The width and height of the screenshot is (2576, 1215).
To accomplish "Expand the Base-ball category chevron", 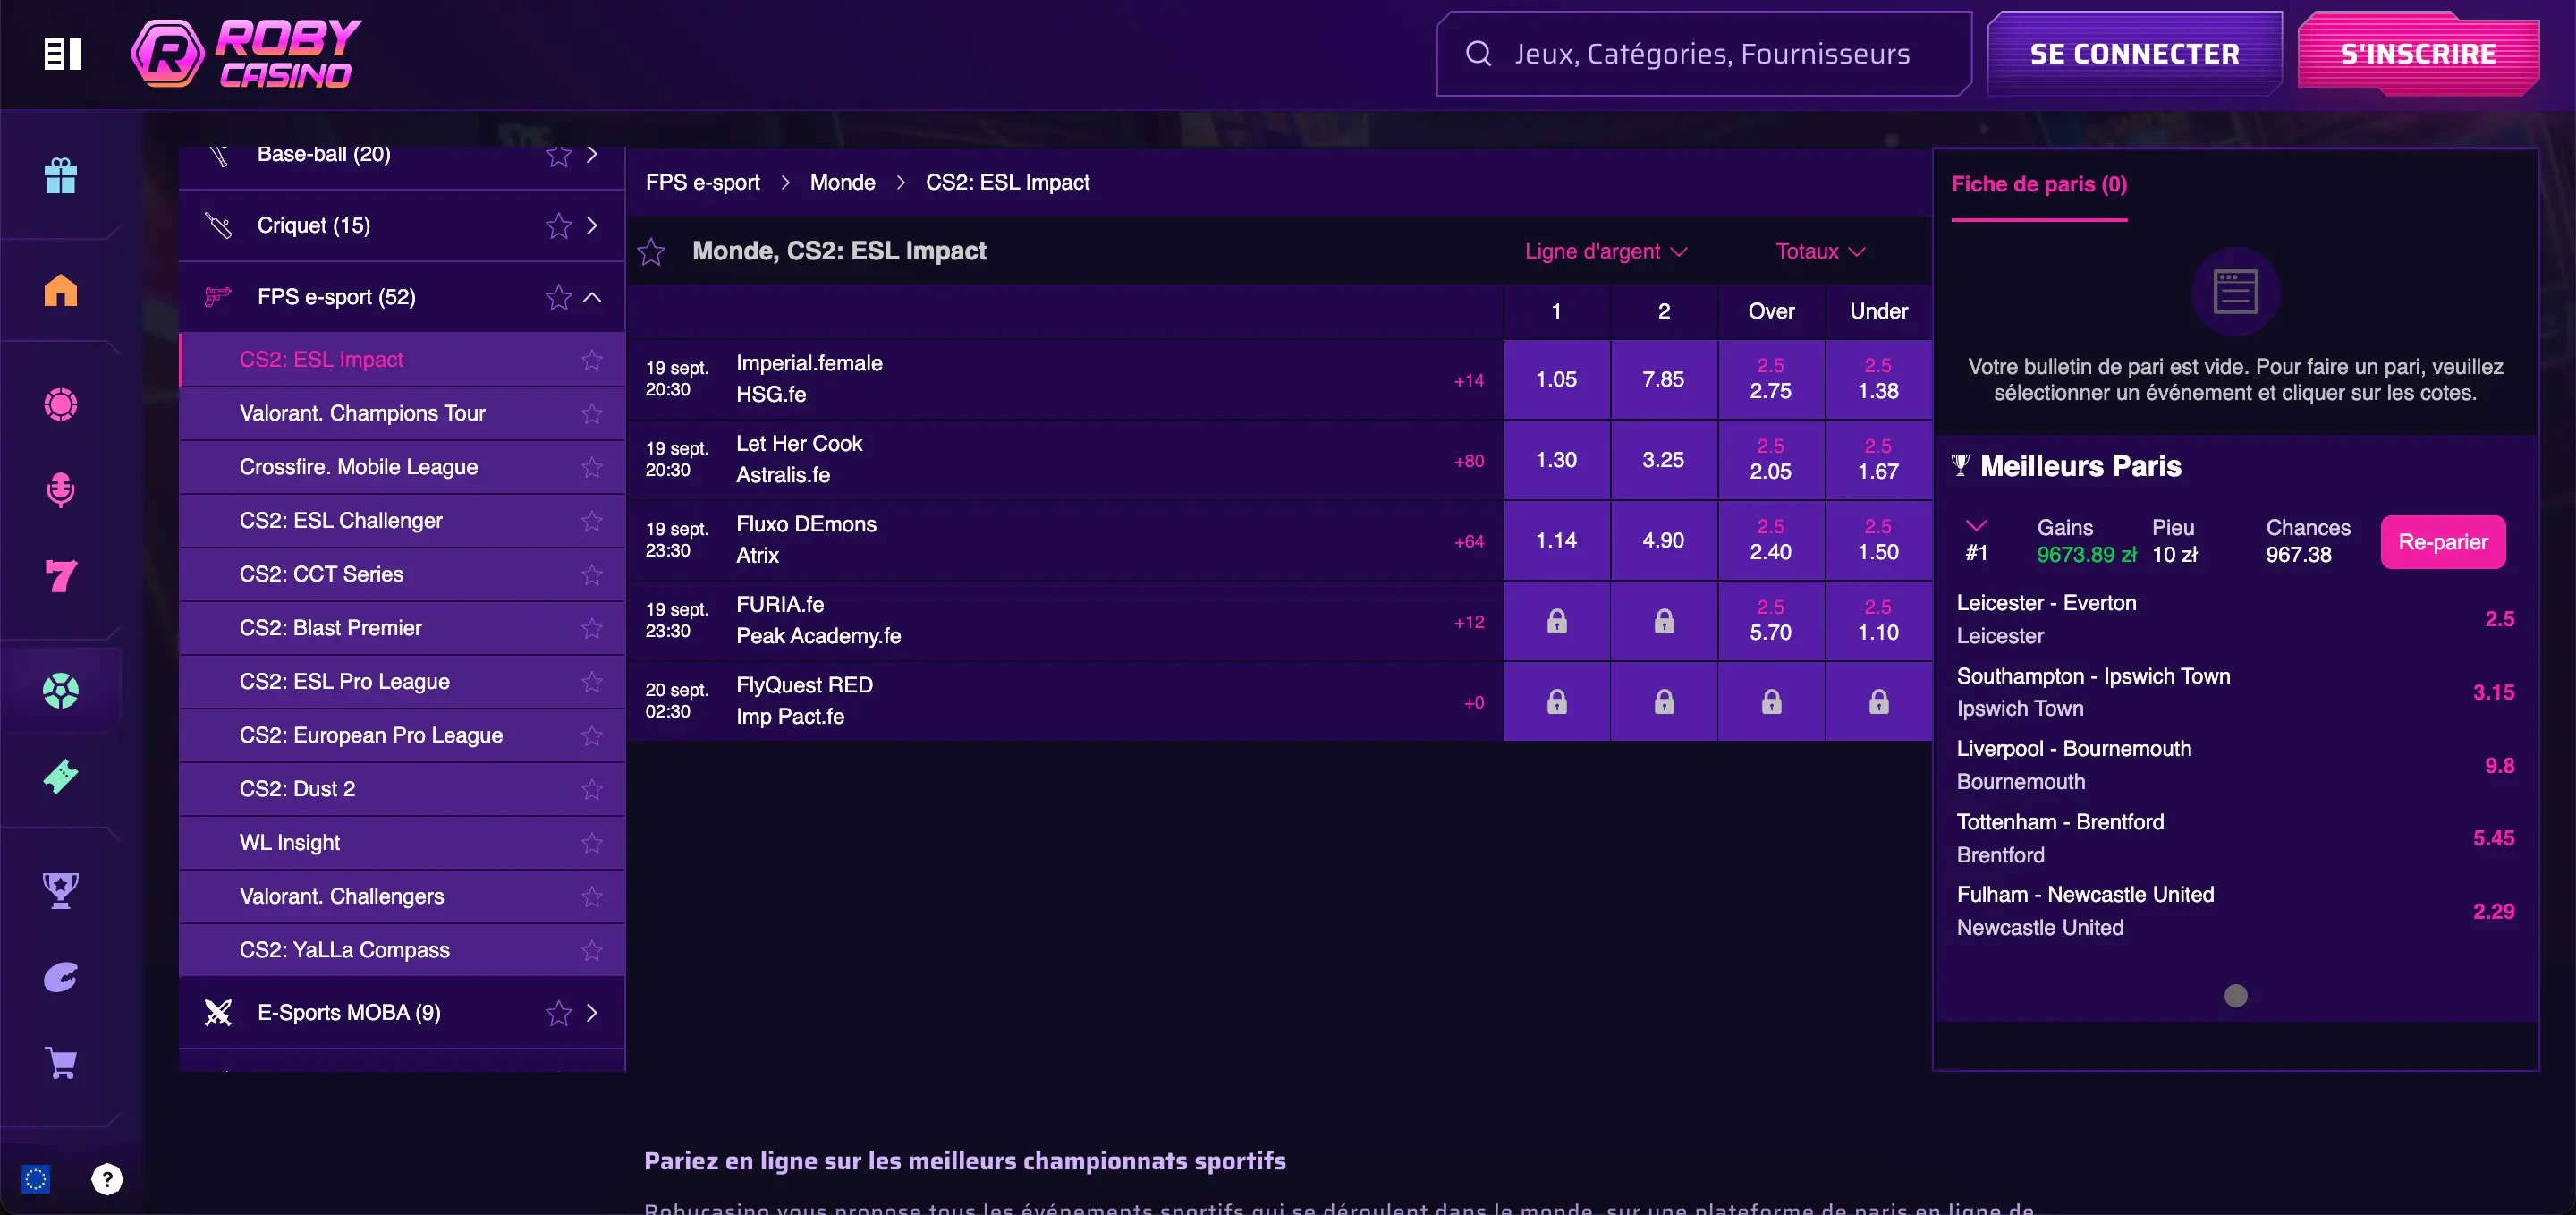I will pyautogui.click(x=592, y=154).
